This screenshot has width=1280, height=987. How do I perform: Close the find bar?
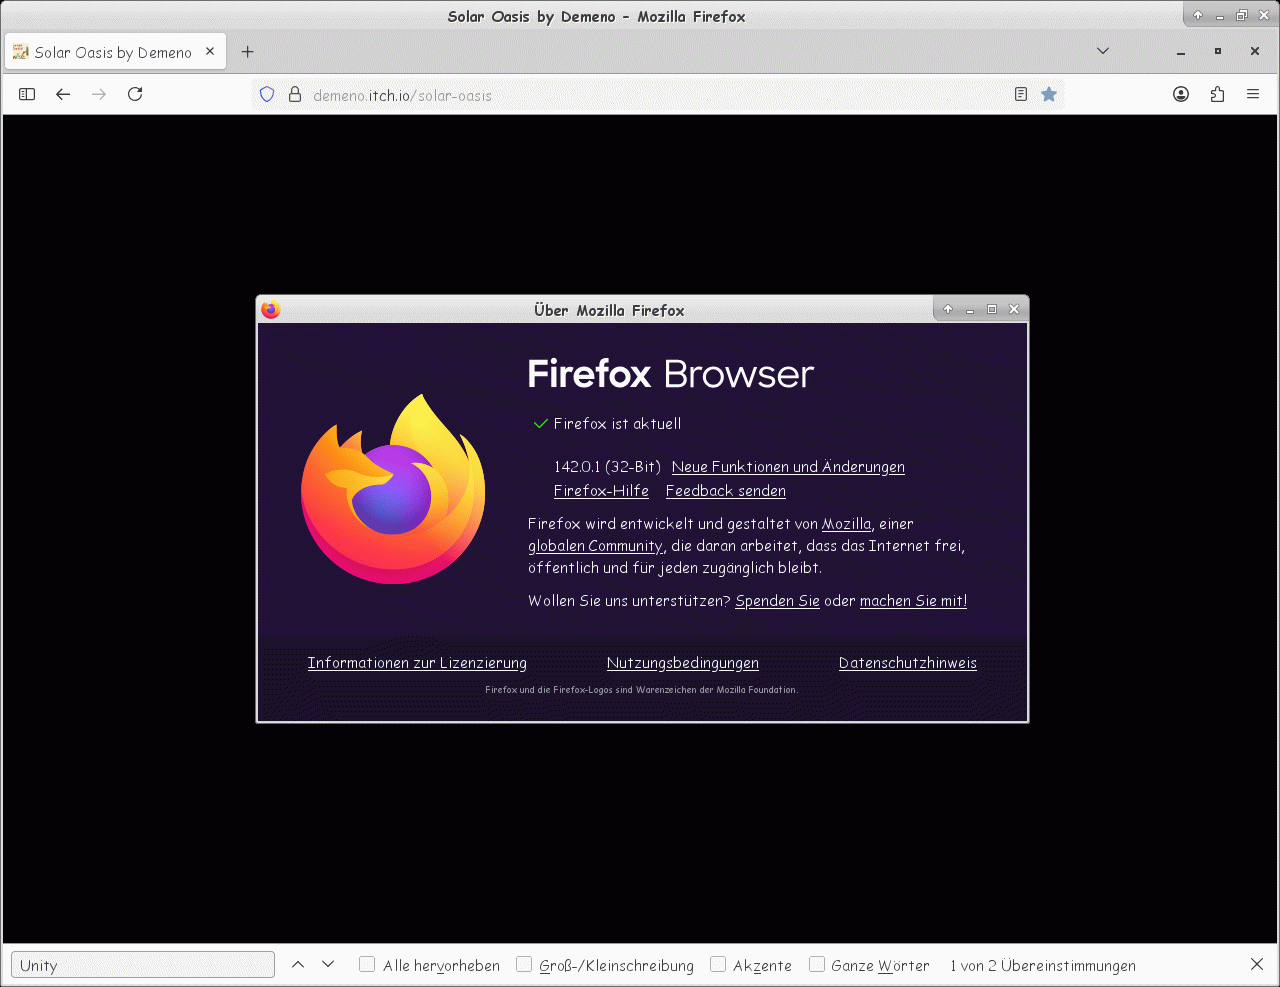click(1257, 964)
